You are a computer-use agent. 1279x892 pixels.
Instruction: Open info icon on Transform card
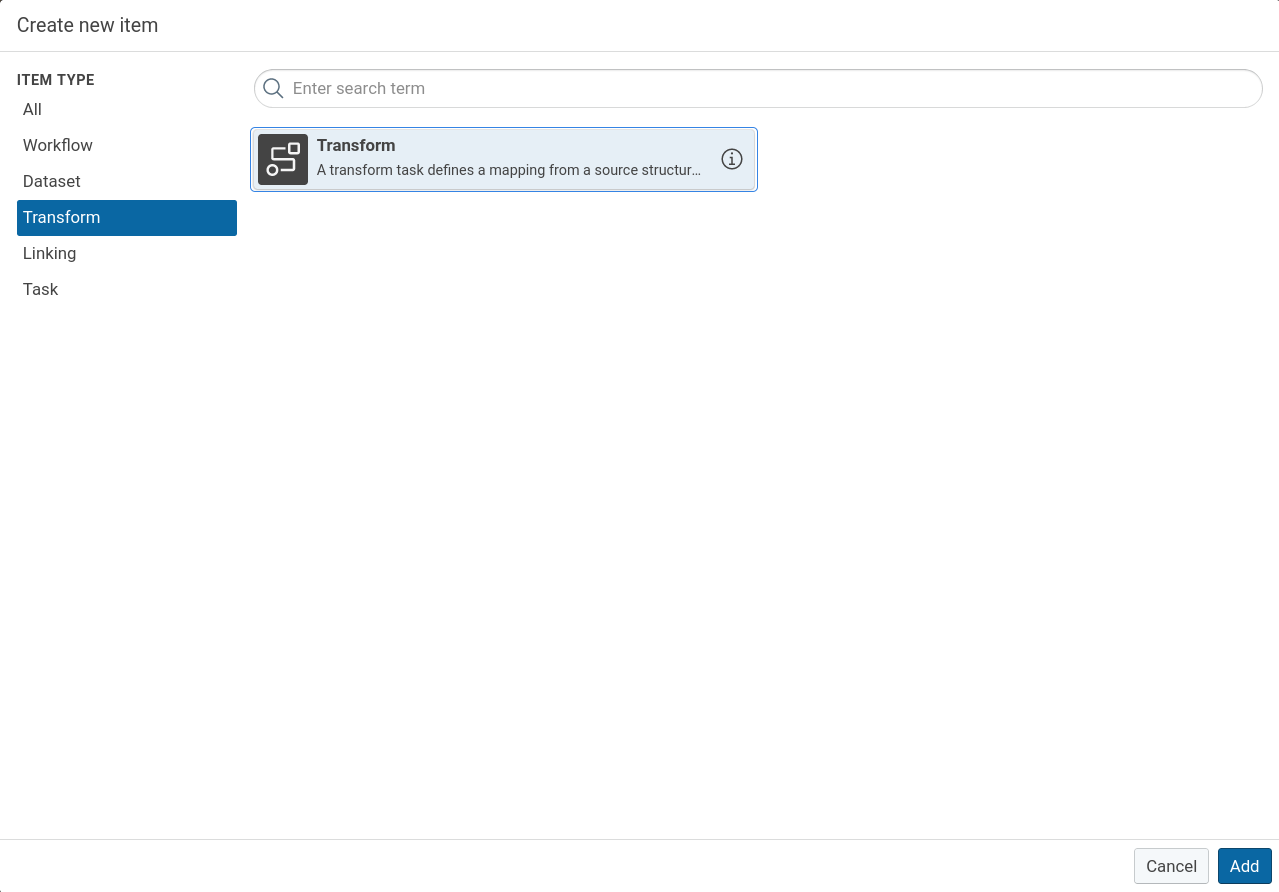[x=732, y=159]
